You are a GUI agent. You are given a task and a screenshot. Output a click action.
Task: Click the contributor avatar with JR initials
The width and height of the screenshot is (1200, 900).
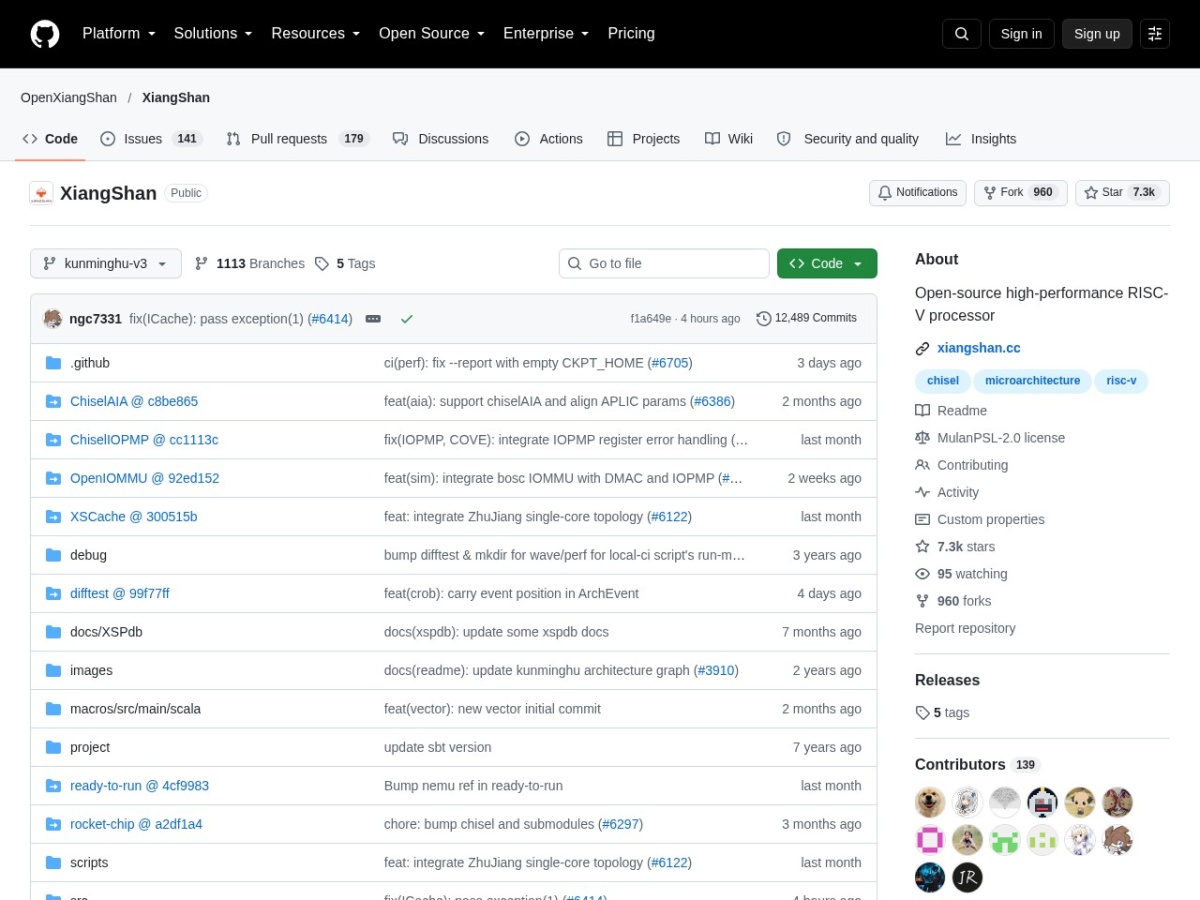pyautogui.click(x=967, y=877)
